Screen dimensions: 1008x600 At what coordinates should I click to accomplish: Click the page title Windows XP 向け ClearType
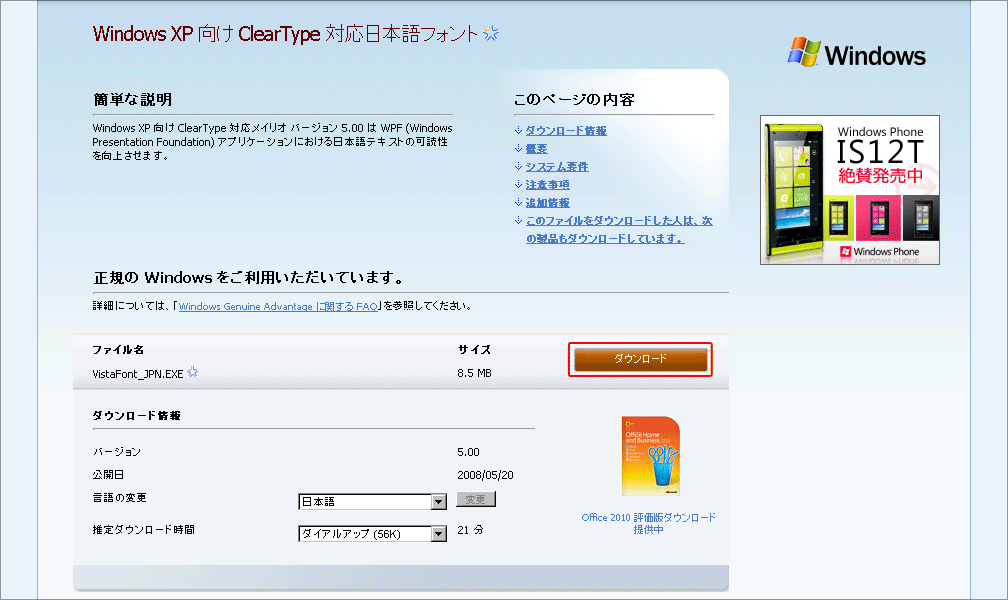[285, 33]
